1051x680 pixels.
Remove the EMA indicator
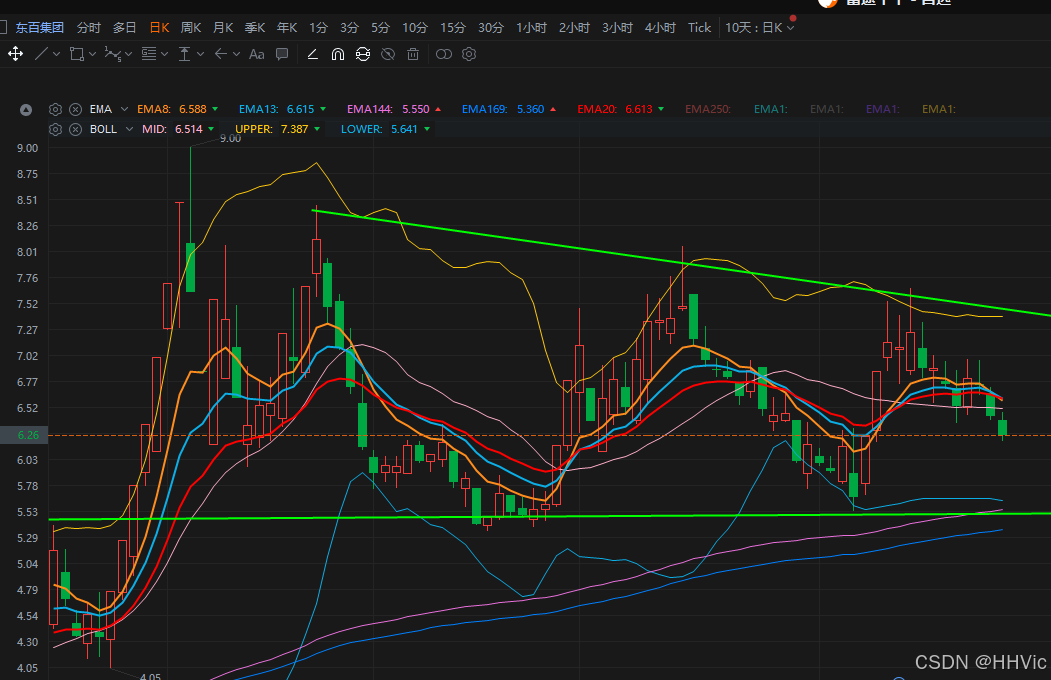click(x=76, y=109)
